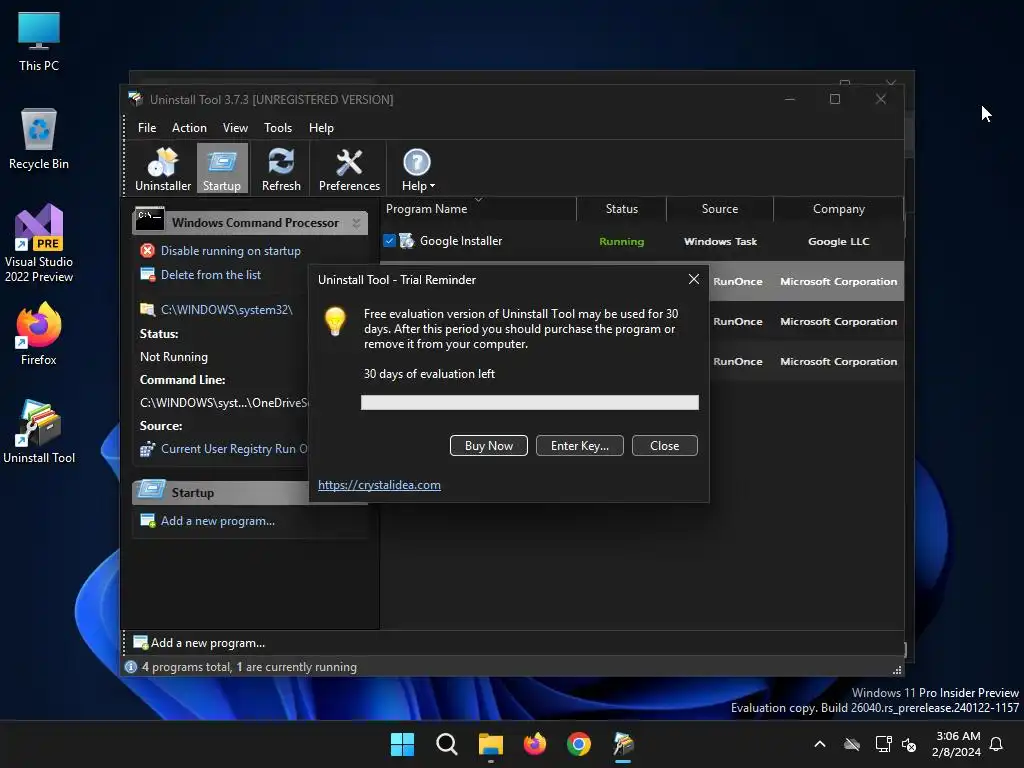Image resolution: width=1024 pixels, height=768 pixels.
Task: Open the Help toolbar dropdown
Action: (x=417, y=169)
